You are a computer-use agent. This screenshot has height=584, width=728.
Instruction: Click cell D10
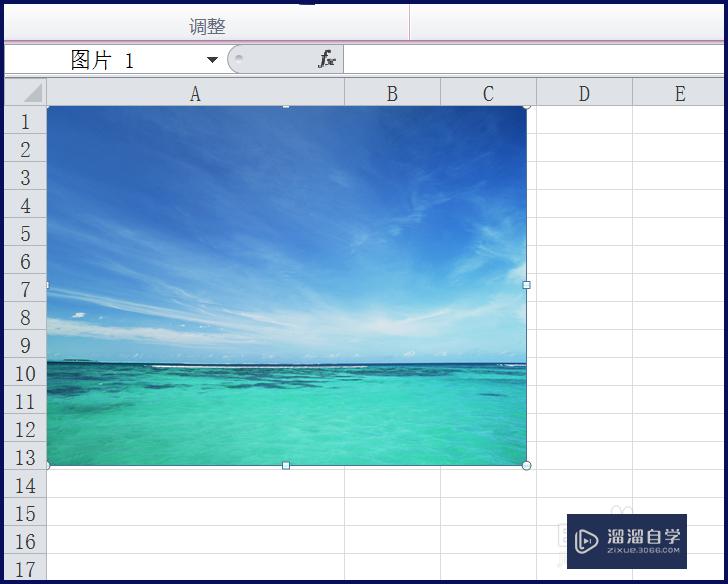(585, 372)
